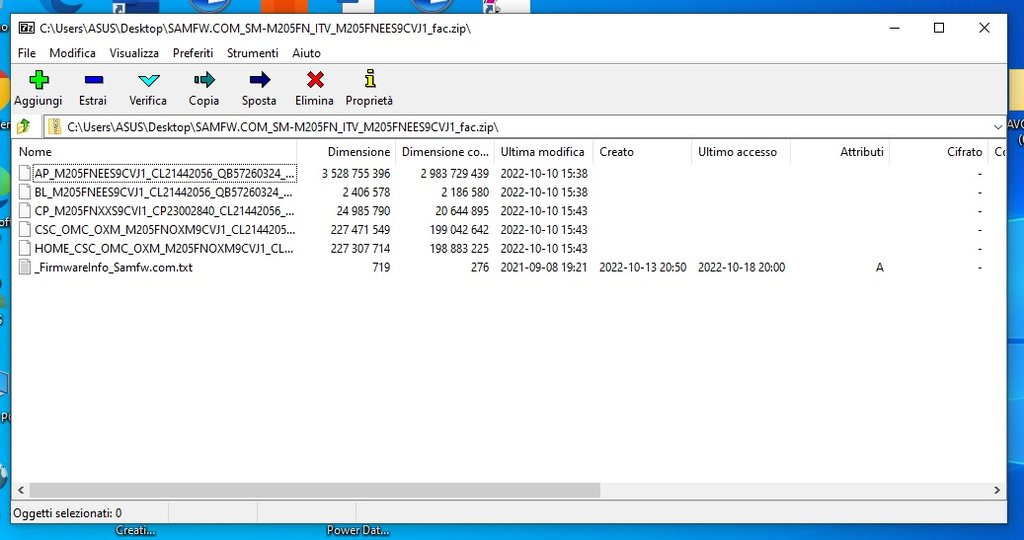Click last access date 2022-10-18 20:00
Image resolution: width=1024 pixels, height=540 pixels.
(741, 267)
